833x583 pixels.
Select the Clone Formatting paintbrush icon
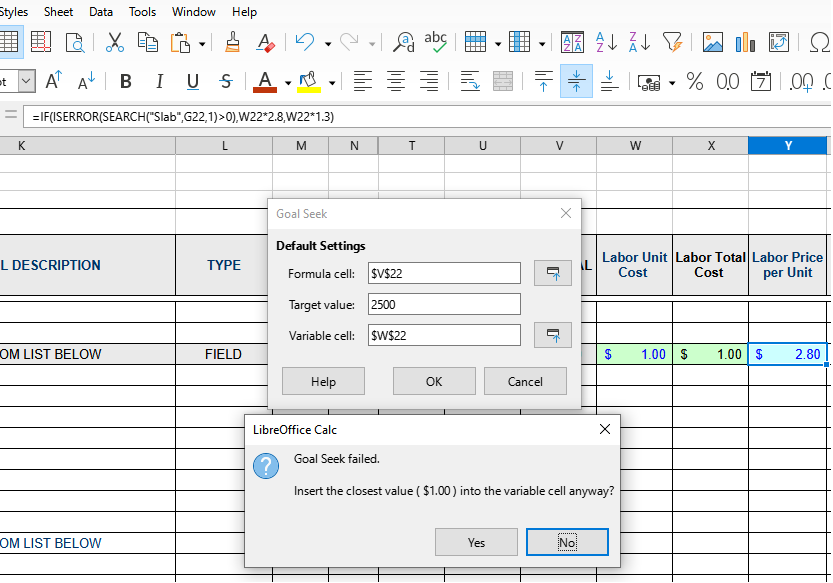click(232, 43)
